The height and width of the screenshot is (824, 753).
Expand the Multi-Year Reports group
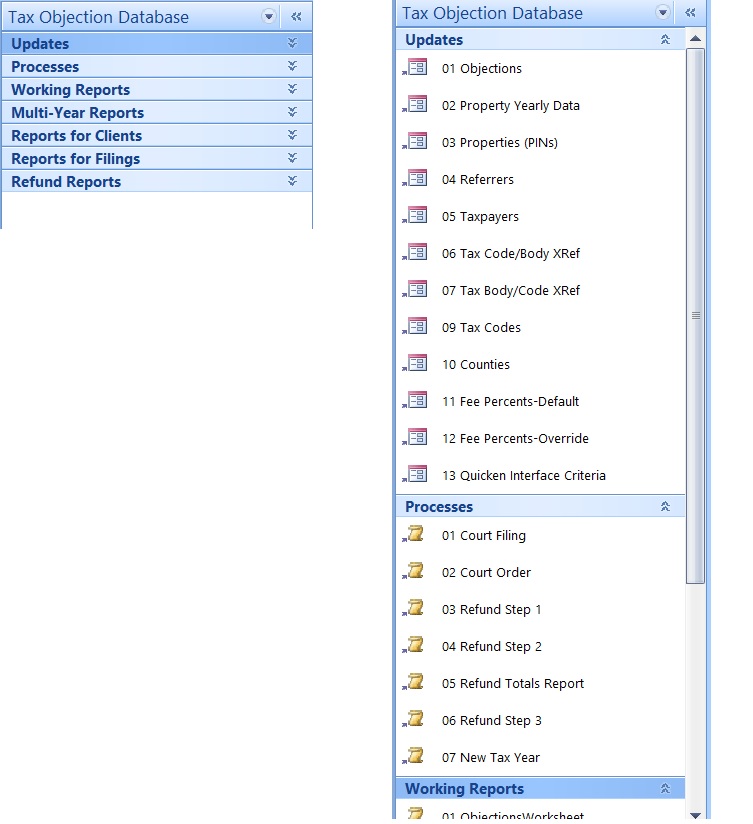point(292,112)
